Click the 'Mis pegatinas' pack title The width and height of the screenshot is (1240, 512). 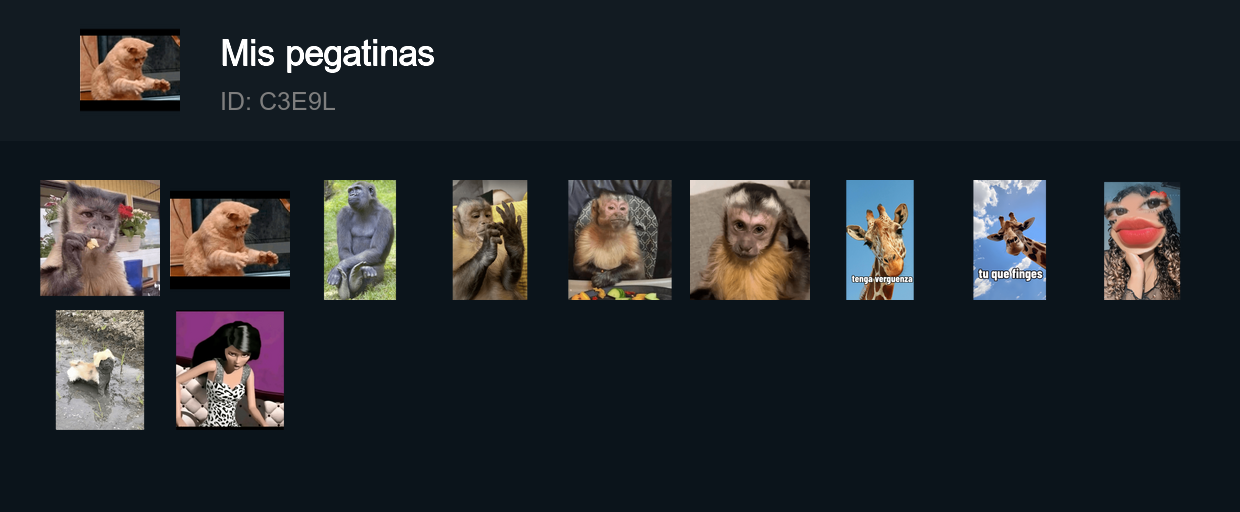pyautogui.click(x=328, y=54)
